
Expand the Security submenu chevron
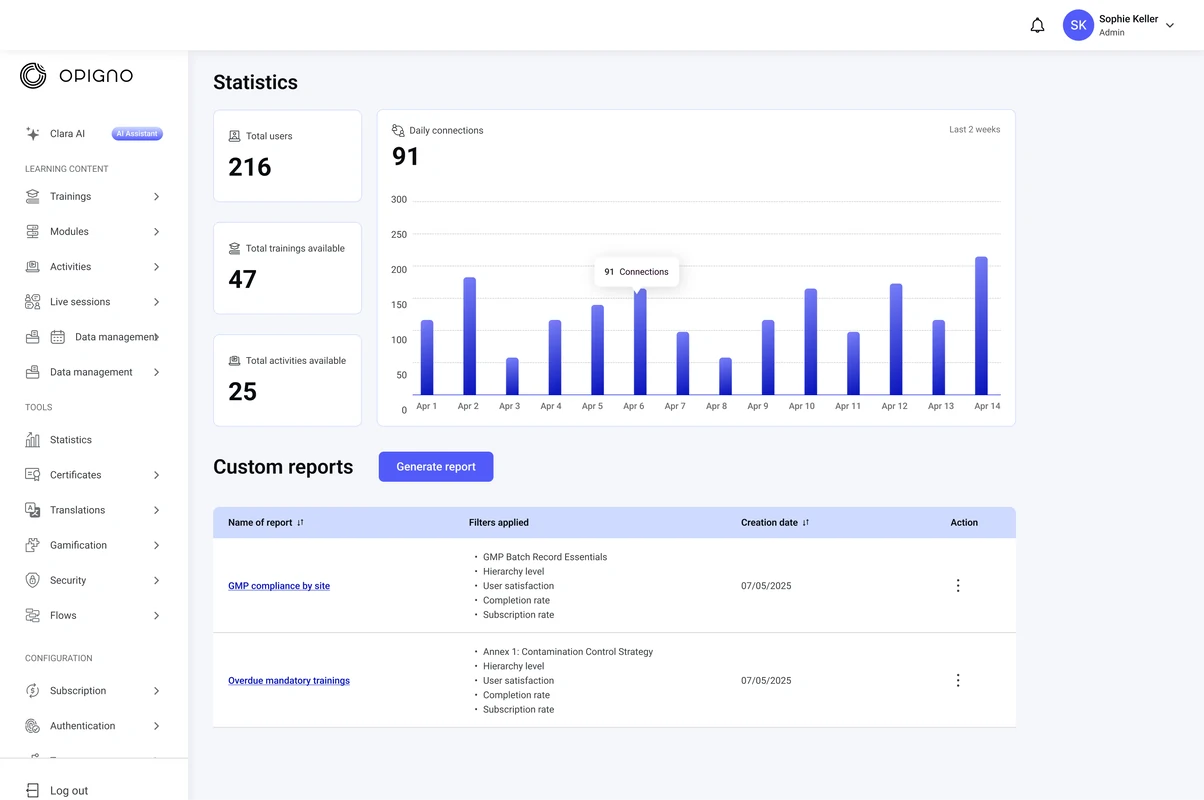click(x=156, y=580)
